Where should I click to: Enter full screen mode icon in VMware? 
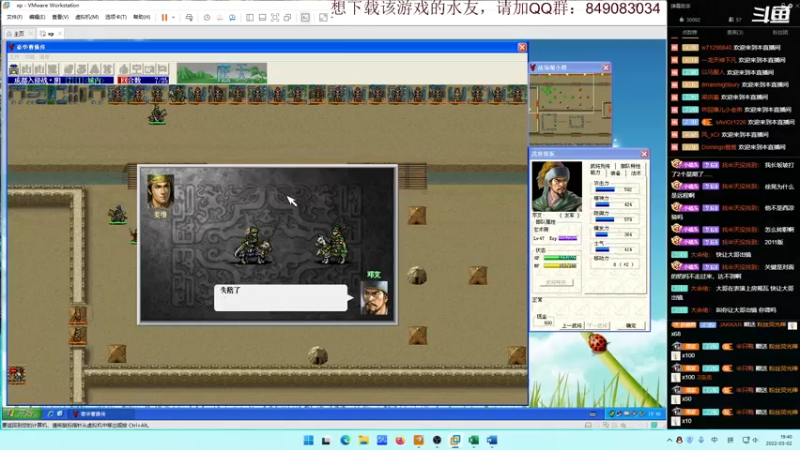click(275, 17)
